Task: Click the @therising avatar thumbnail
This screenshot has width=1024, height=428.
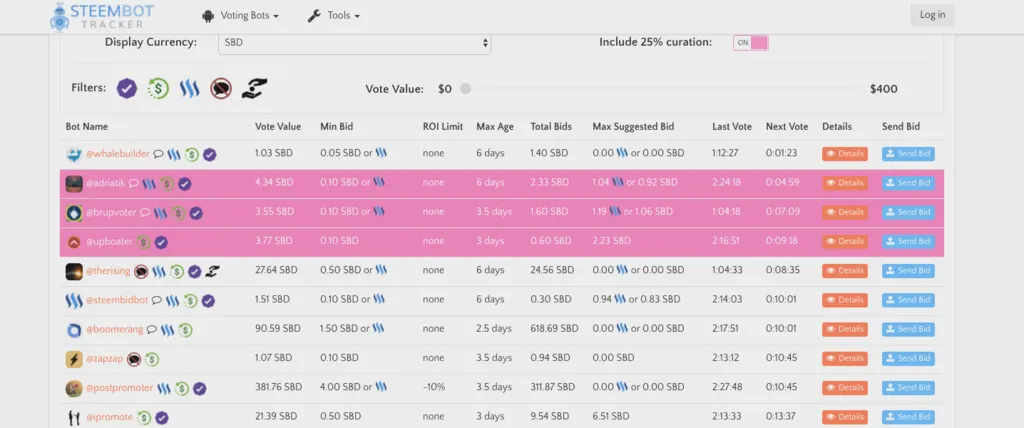Action: [74, 272]
